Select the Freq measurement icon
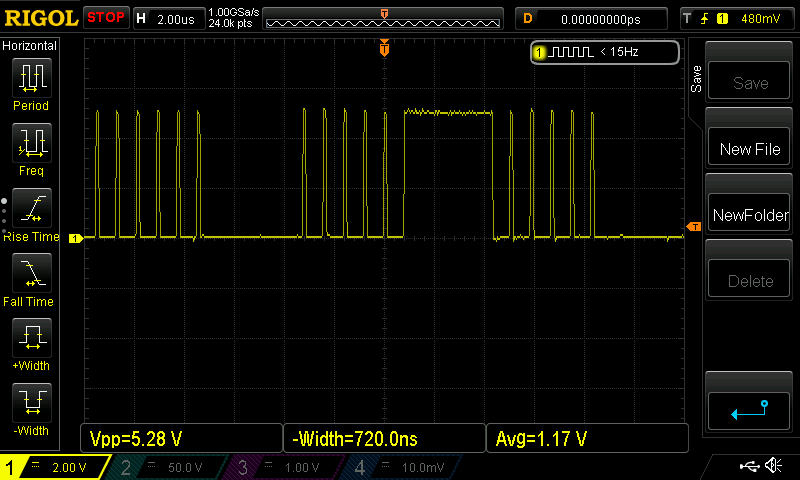The width and height of the screenshot is (800, 480). tap(32, 143)
